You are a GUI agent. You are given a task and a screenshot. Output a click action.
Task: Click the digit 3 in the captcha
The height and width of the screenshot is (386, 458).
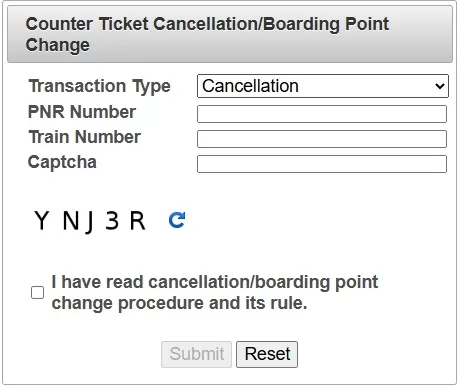[x=112, y=220]
